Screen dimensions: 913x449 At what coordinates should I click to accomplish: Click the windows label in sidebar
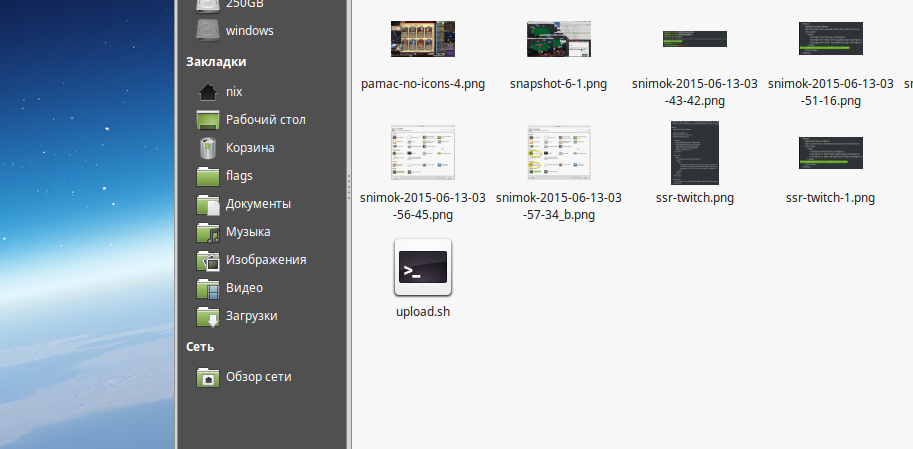coord(250,30)
